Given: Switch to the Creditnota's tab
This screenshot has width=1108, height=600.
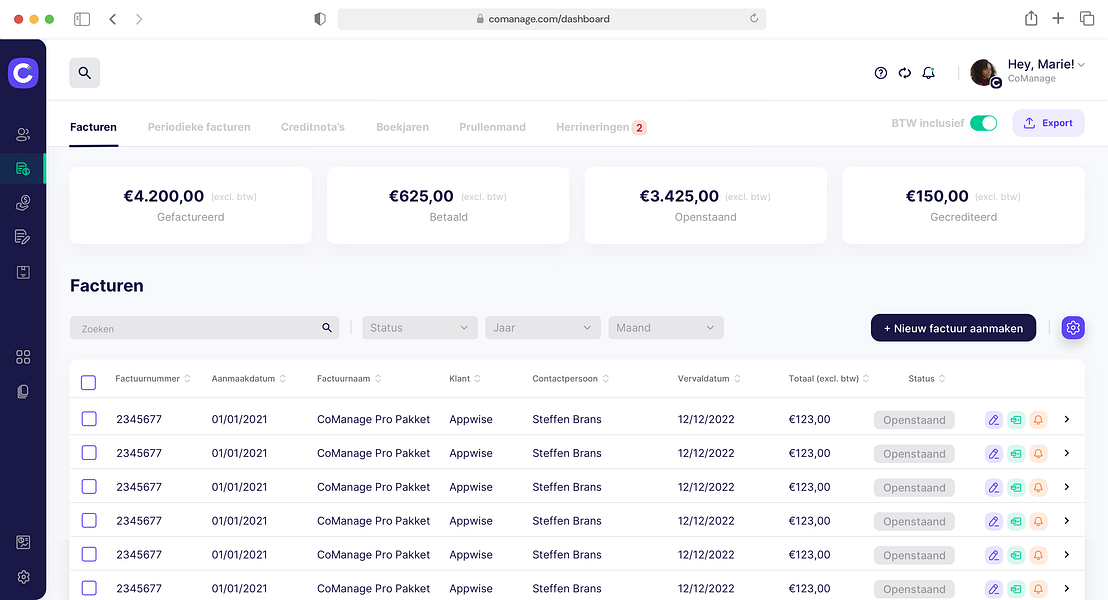Looking at the screenshot, I should [313, 127].
